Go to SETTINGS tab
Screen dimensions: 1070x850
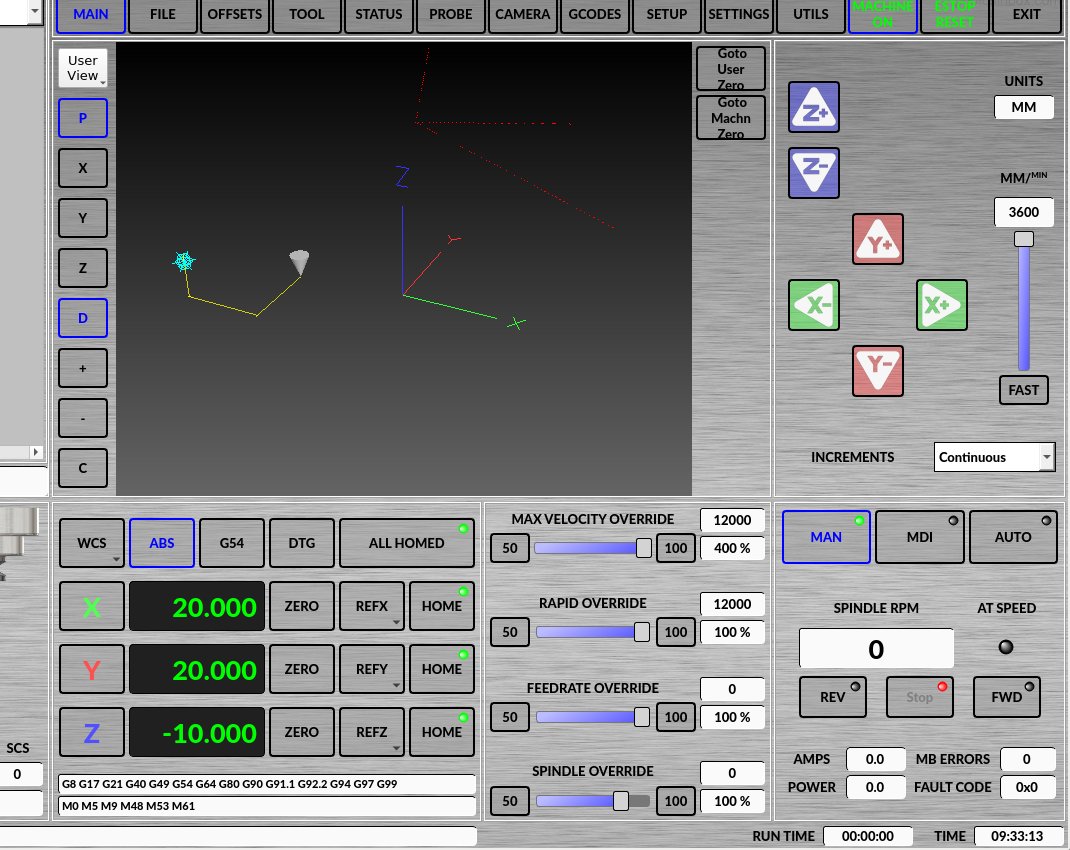[738, 15]
